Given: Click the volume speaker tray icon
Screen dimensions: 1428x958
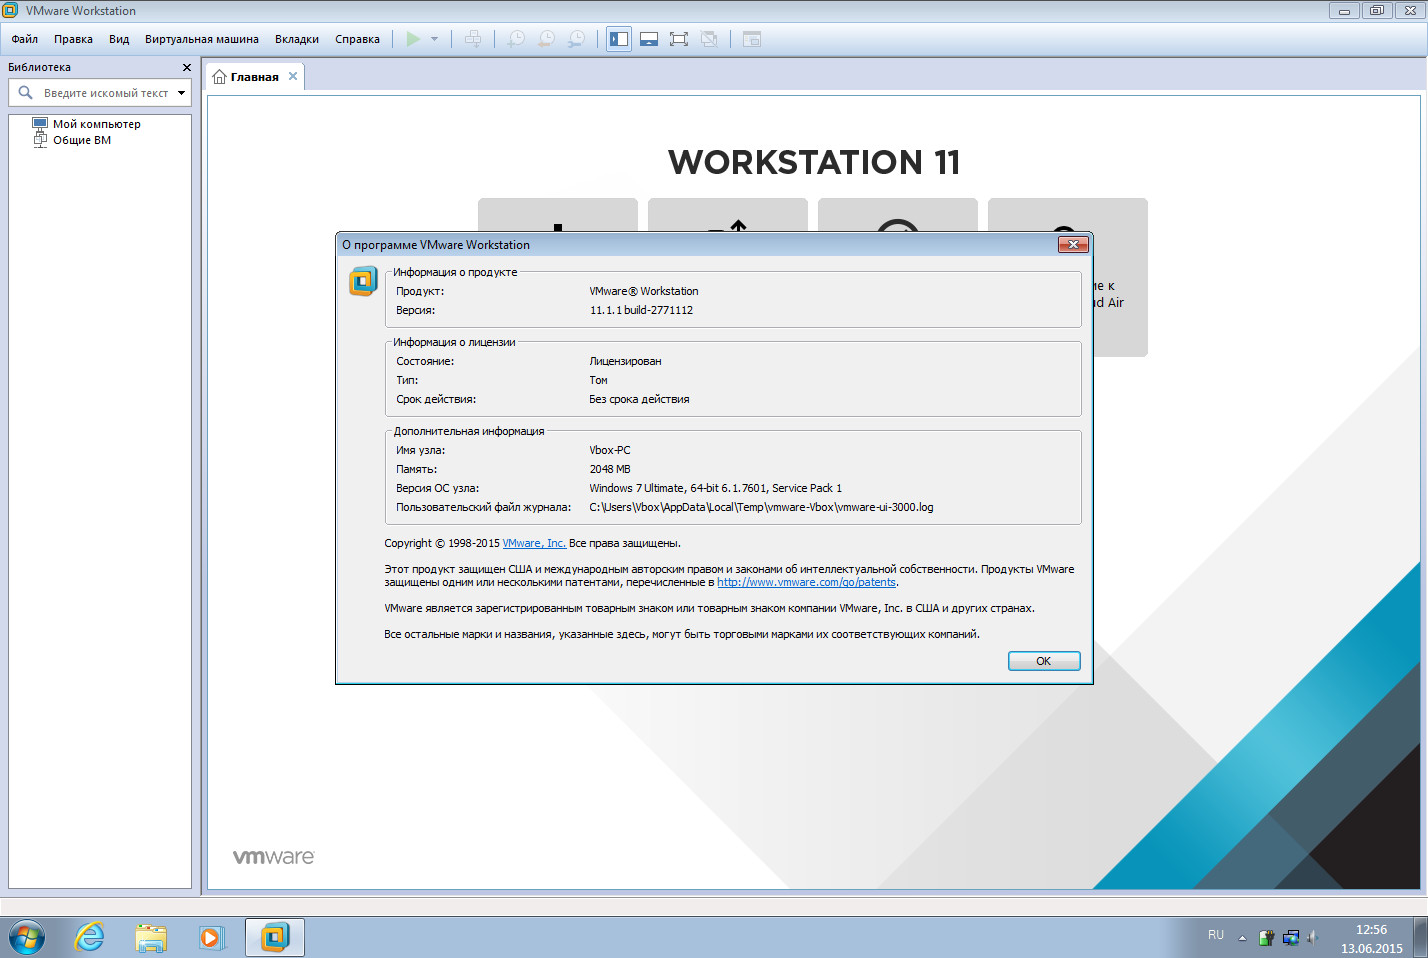Looking at the screenshot, I should (1312, 938).
